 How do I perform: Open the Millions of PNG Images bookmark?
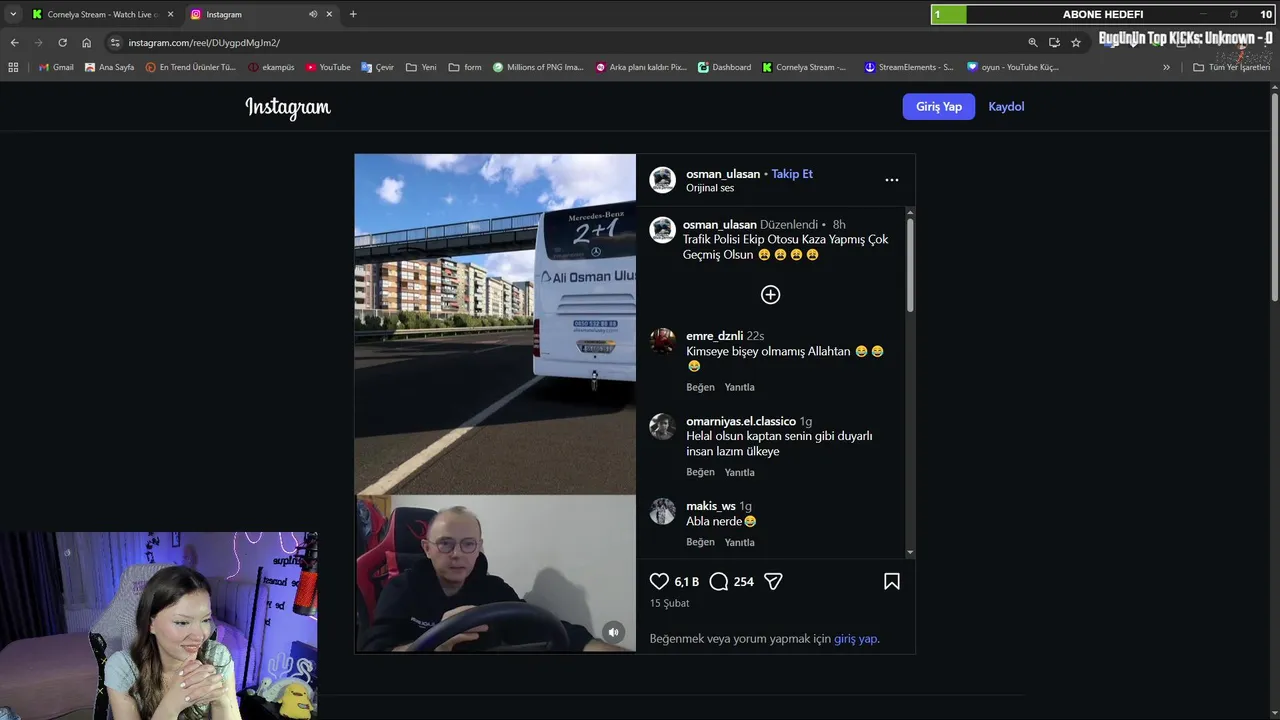click(538, 67)
